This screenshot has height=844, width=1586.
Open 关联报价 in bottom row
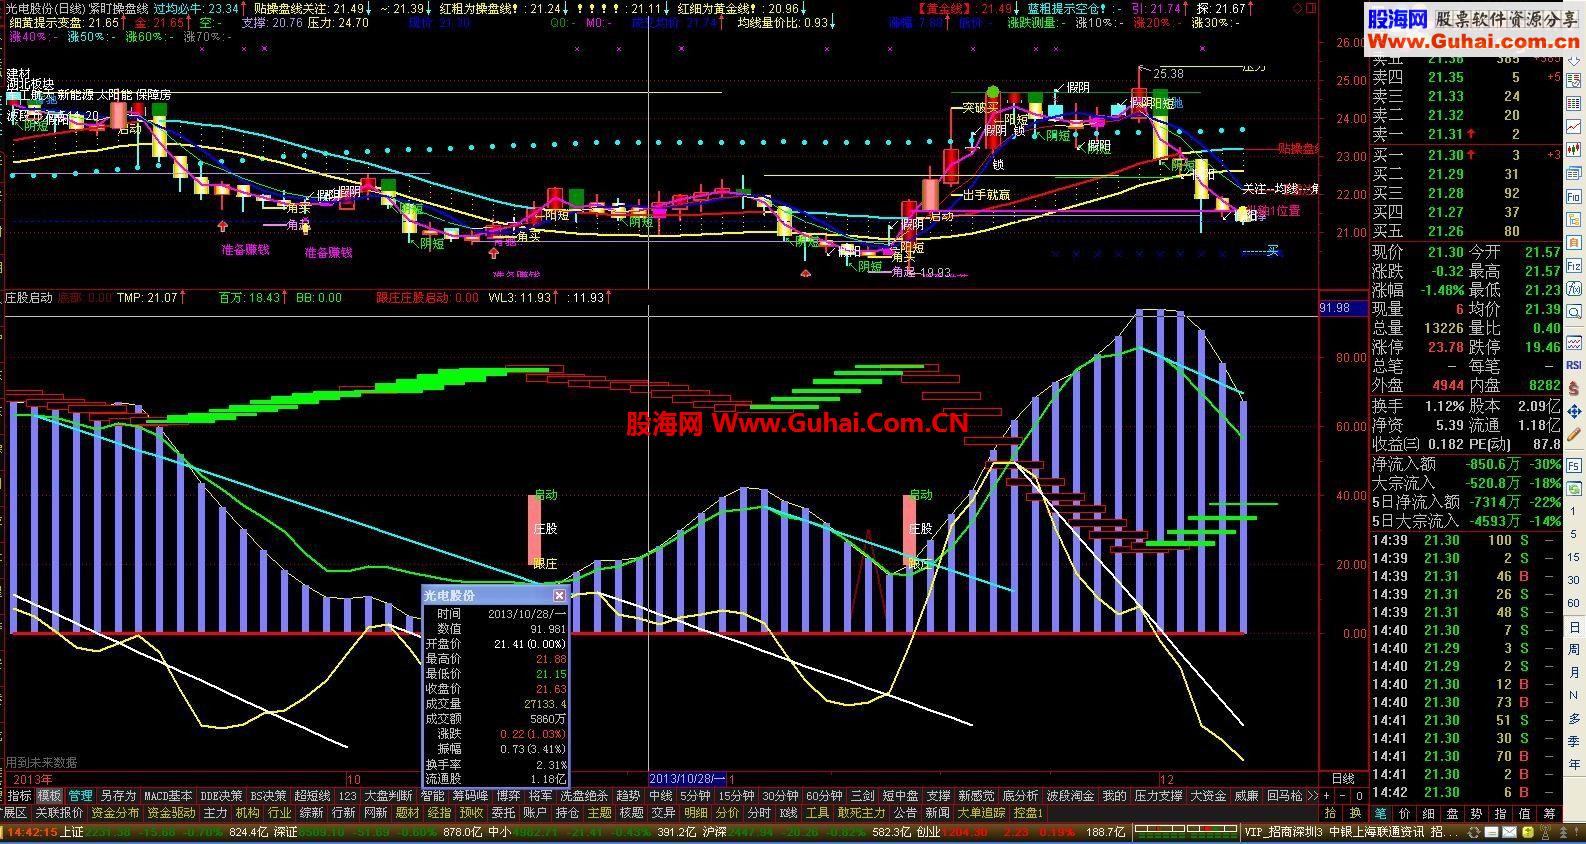click(x=59, y=813)
